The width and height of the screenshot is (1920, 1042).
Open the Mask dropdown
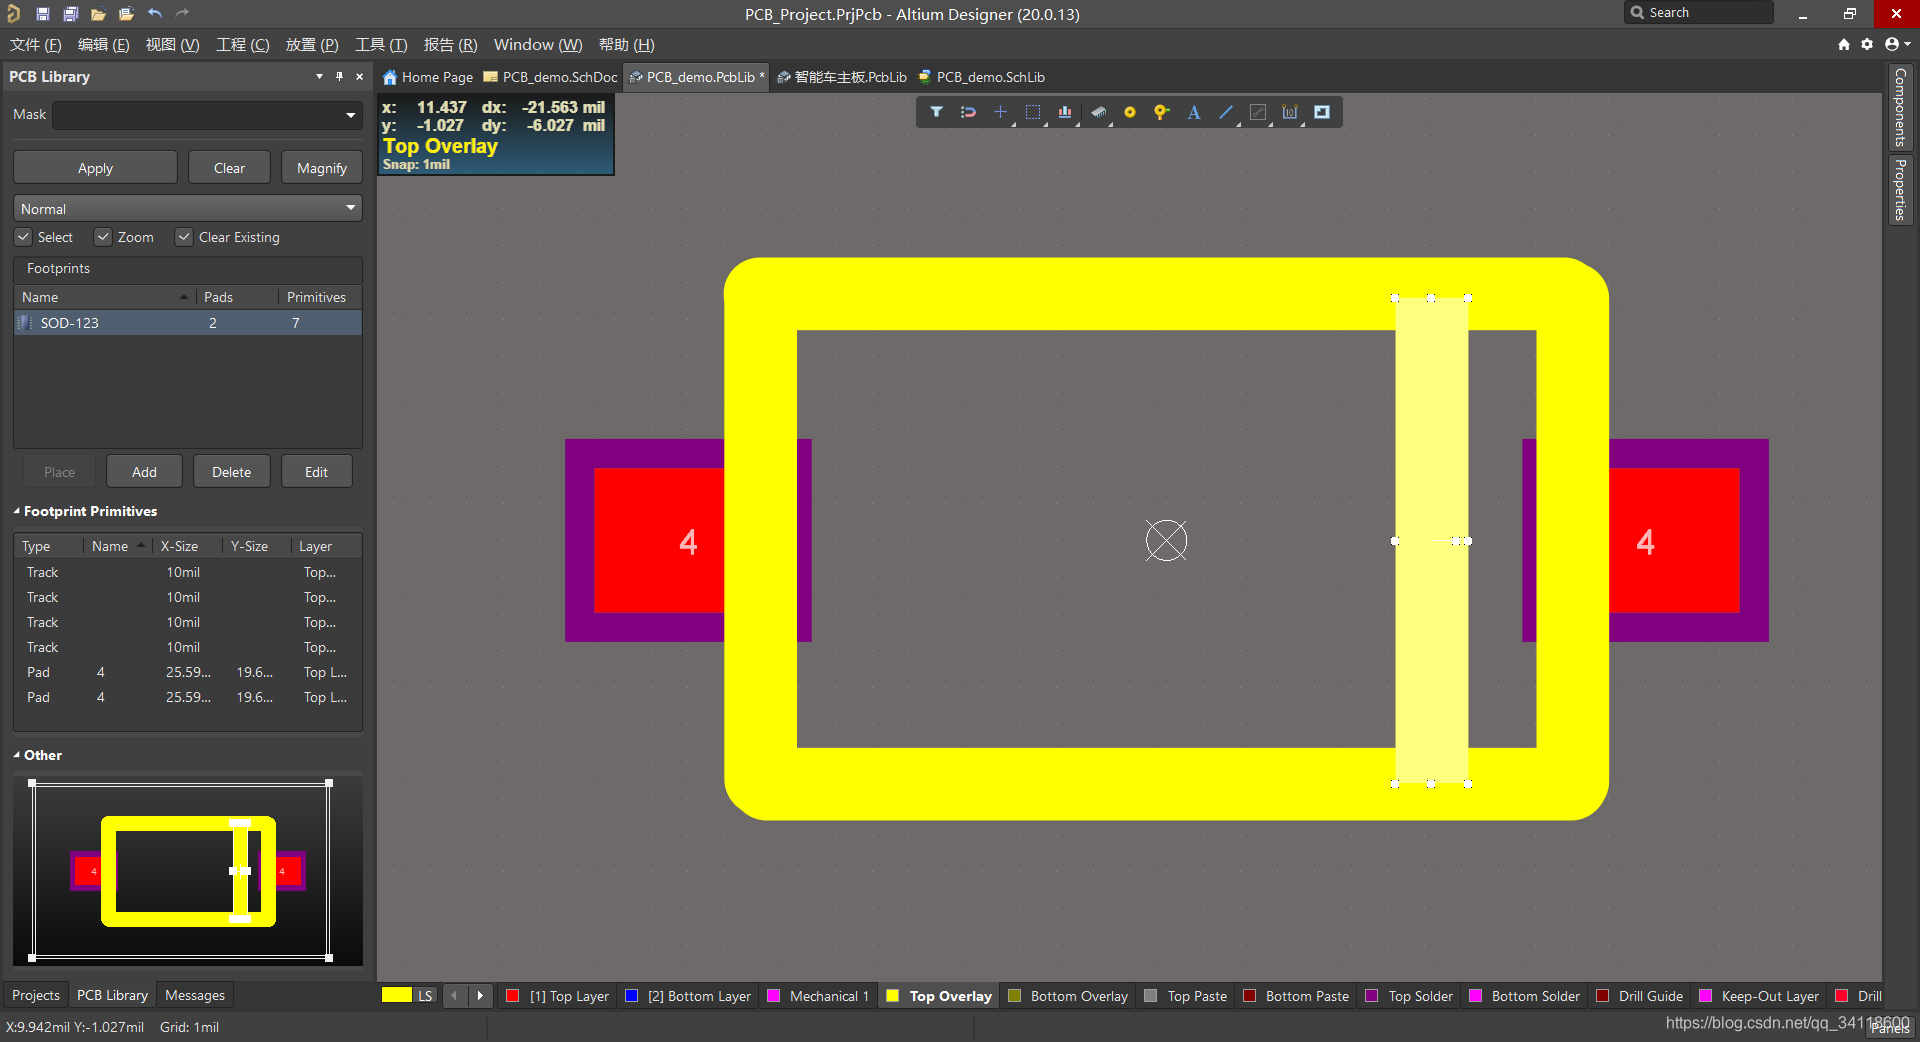point(351,115)
